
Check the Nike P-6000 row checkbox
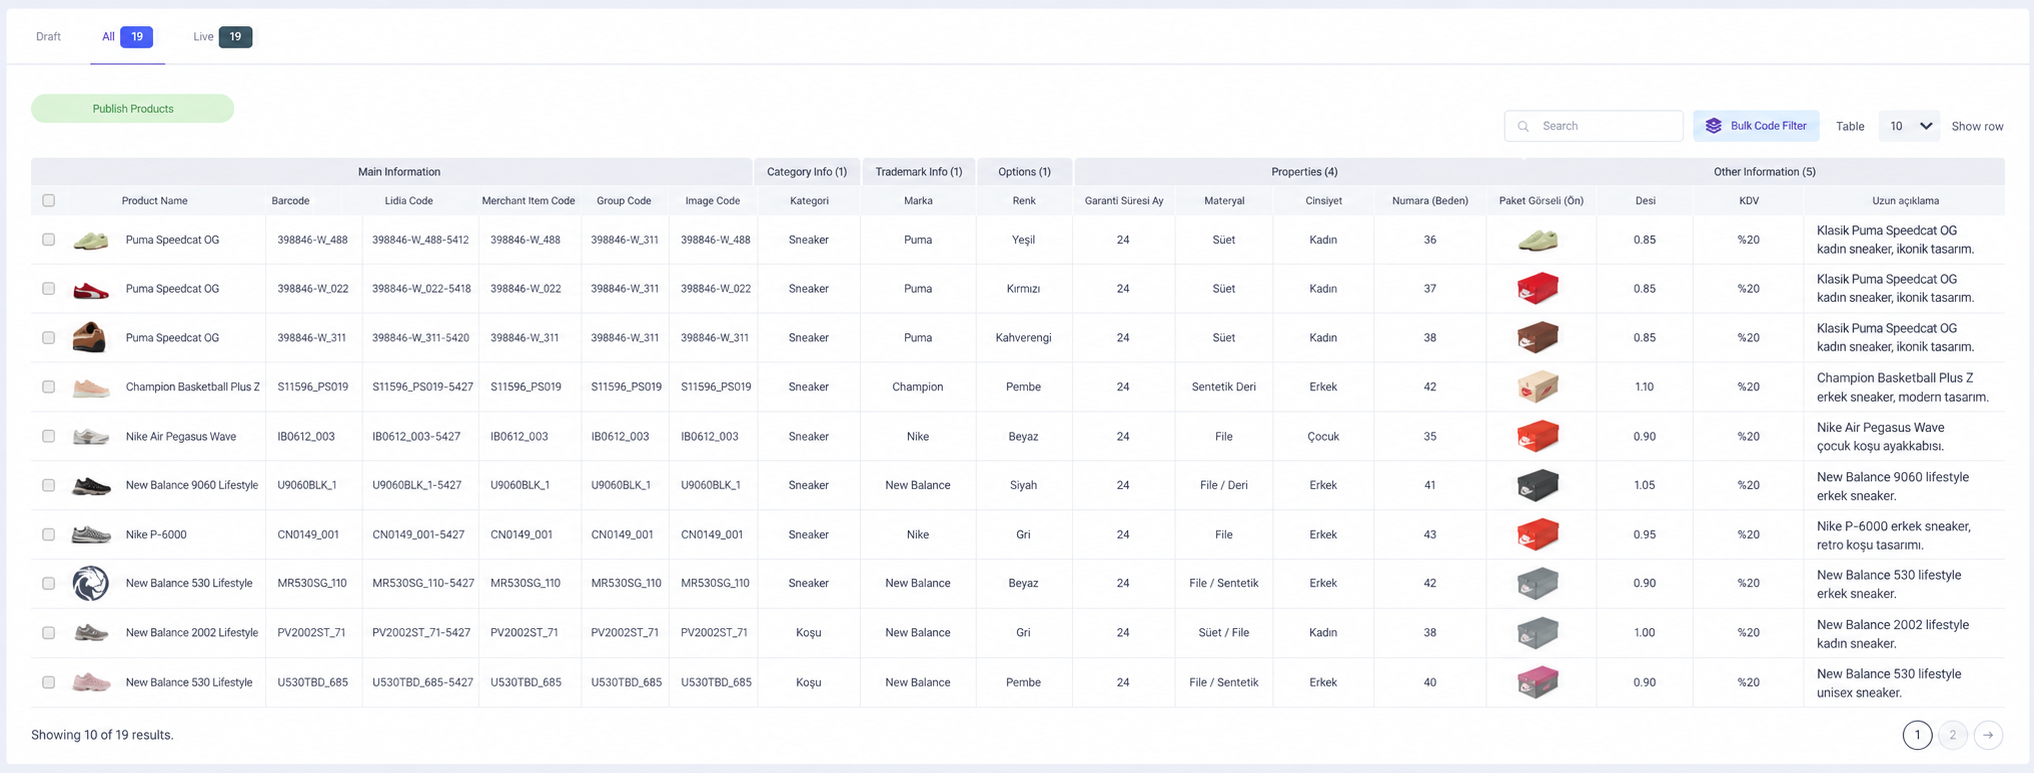click(x=48, y=534)
